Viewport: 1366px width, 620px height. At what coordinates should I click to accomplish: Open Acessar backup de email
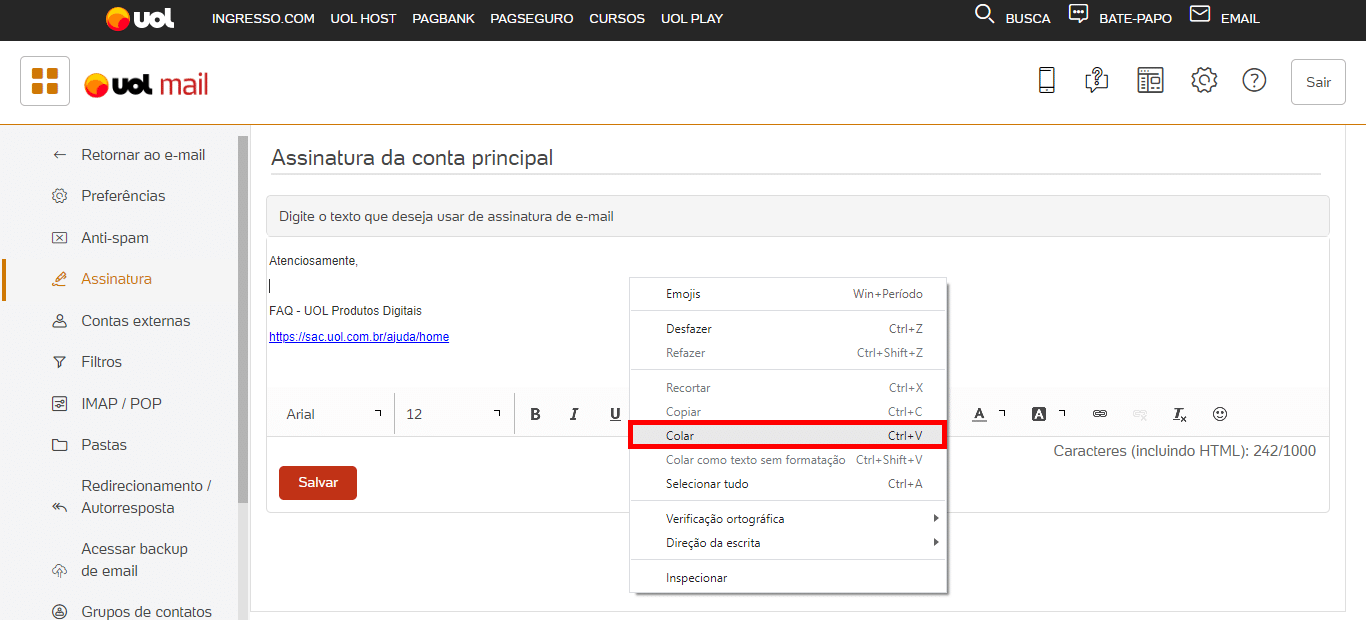119,560
